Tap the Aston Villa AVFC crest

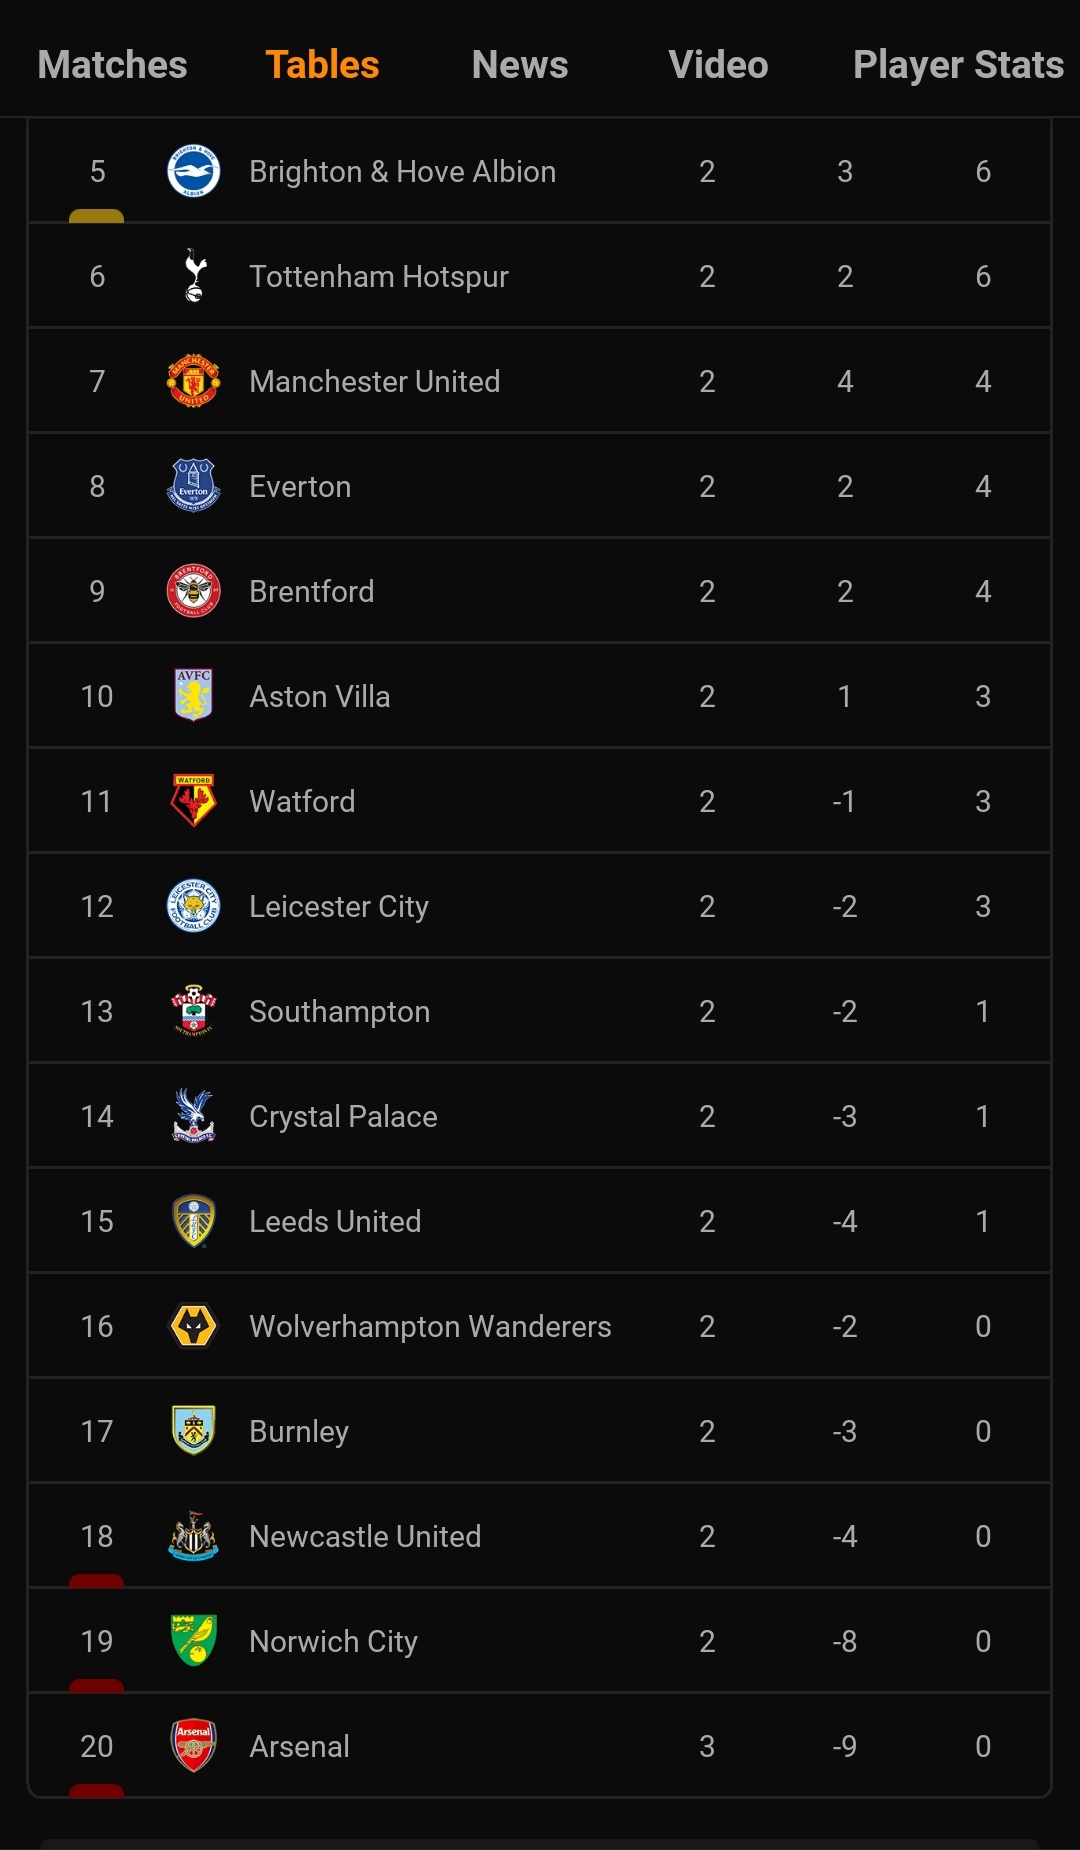[193, 695]
